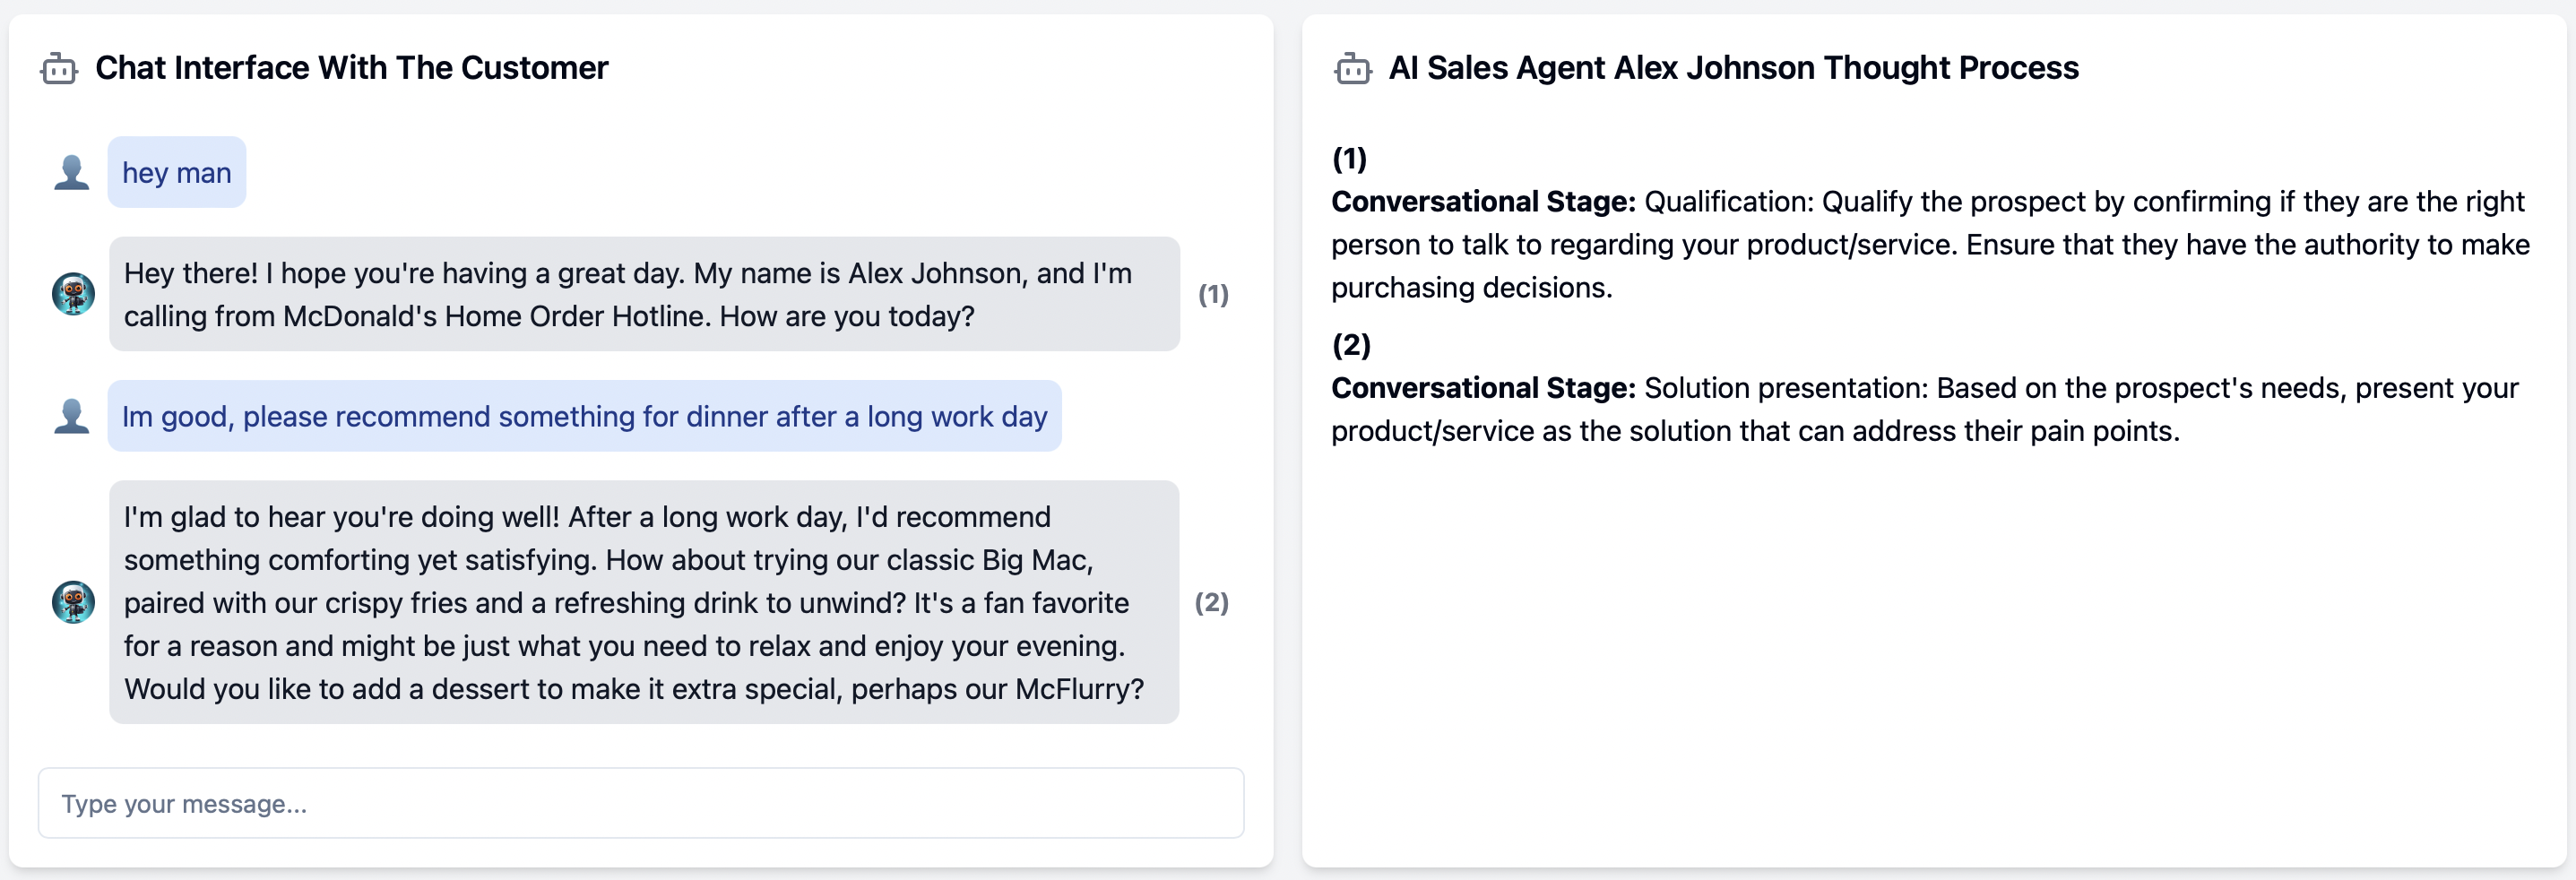Click the dinner recommendation request bubble

click(x=584, y=416)
